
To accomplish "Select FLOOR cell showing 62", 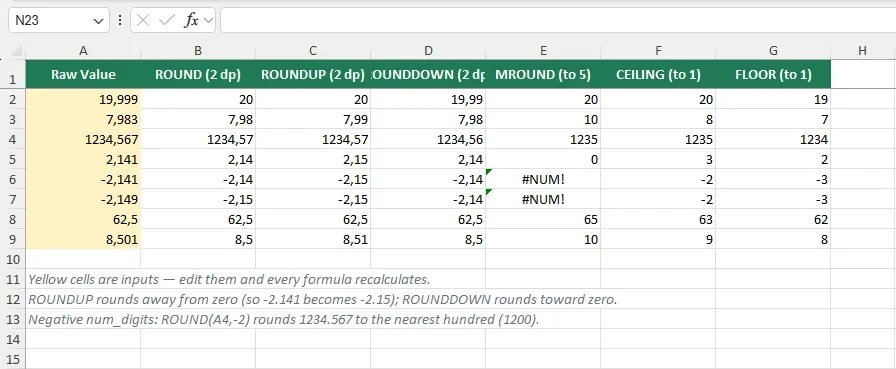I will [773, 219].
